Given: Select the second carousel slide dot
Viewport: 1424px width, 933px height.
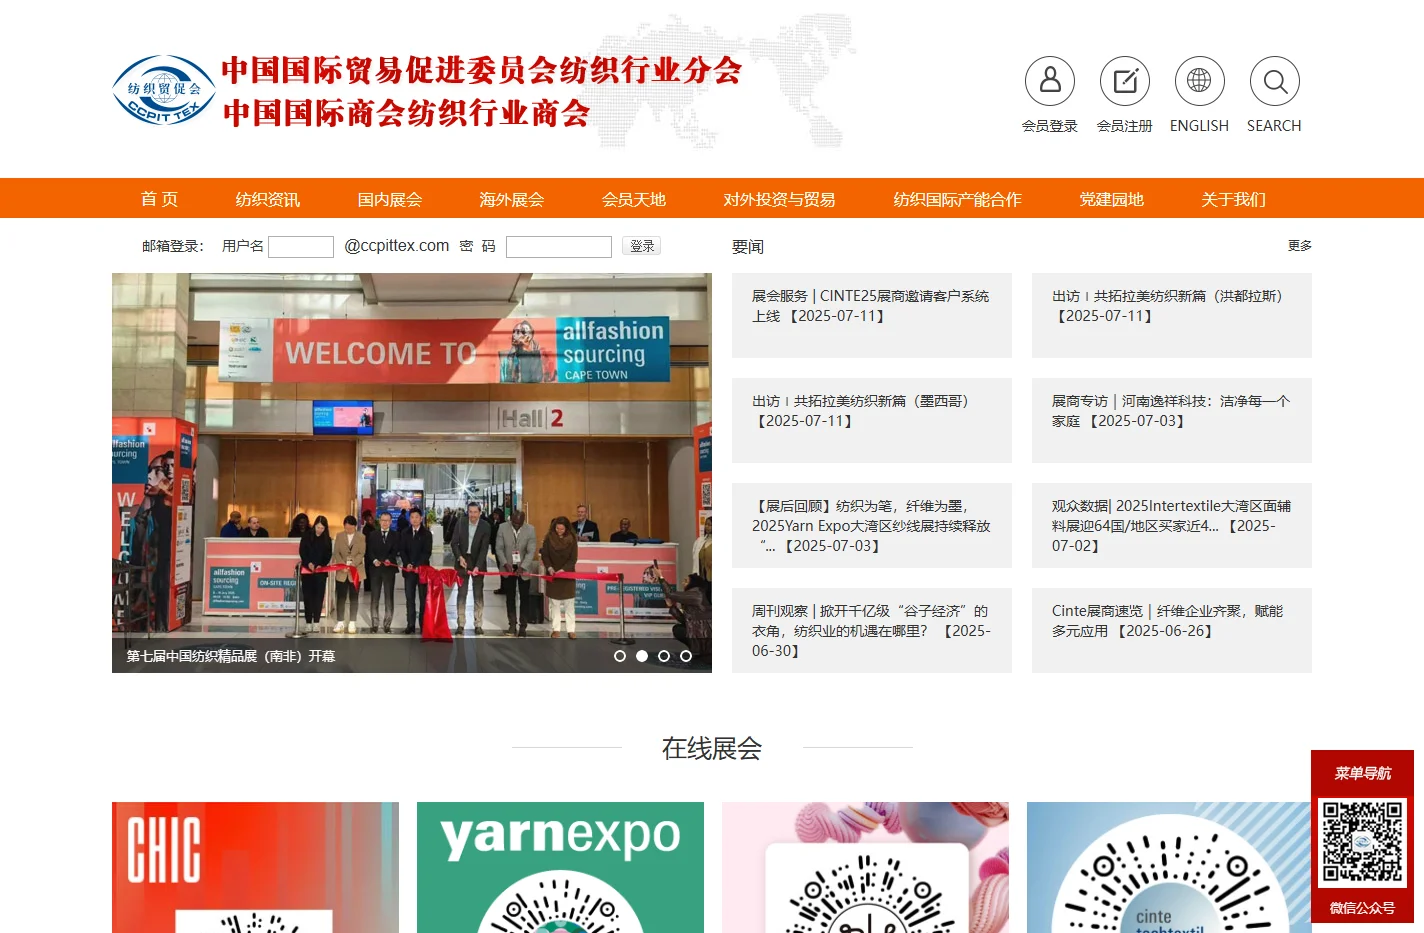Looking at the screenshot, I should [642, 656].
